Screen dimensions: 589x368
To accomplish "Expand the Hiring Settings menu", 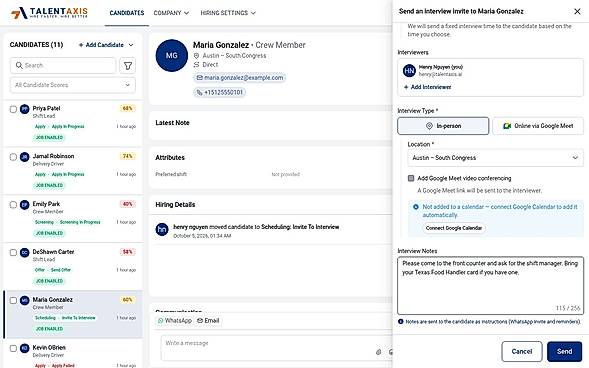I will point(228,13).
